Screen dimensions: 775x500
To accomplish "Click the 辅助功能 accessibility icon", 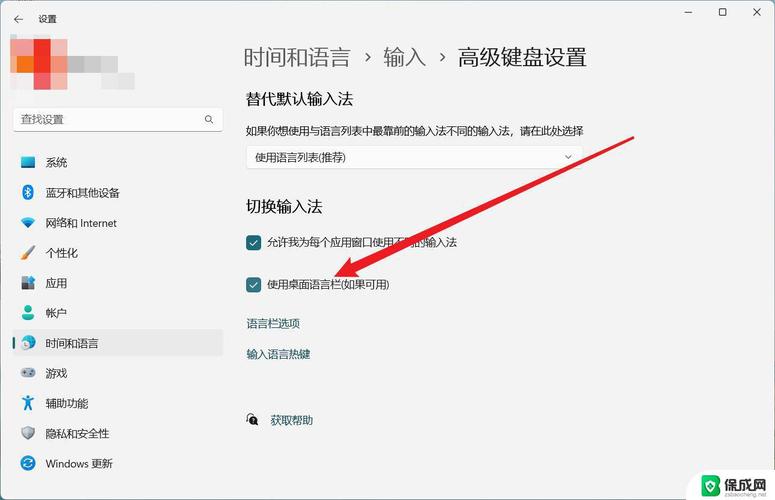I will (28, 403).
